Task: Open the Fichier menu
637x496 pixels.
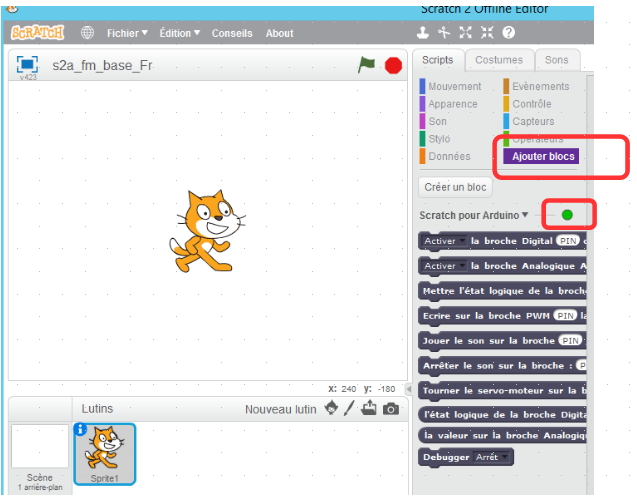Action: pos(127,33)
